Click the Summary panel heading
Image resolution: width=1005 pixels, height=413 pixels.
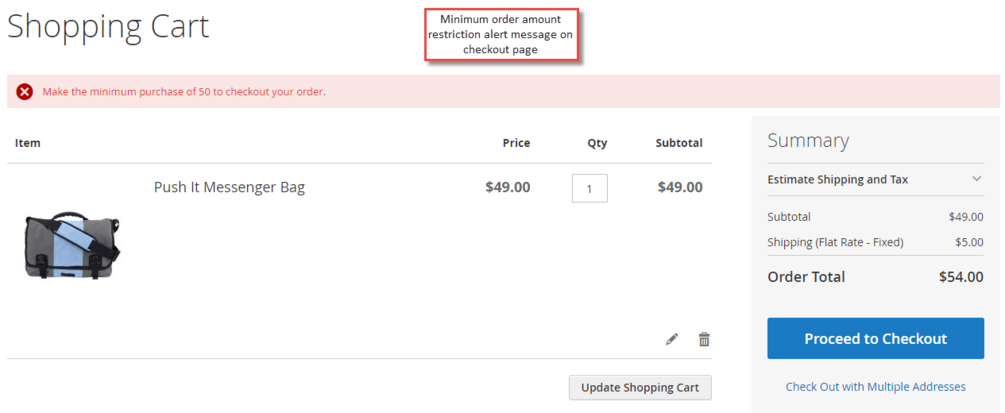pyautogui.click(x=808, y=140)
